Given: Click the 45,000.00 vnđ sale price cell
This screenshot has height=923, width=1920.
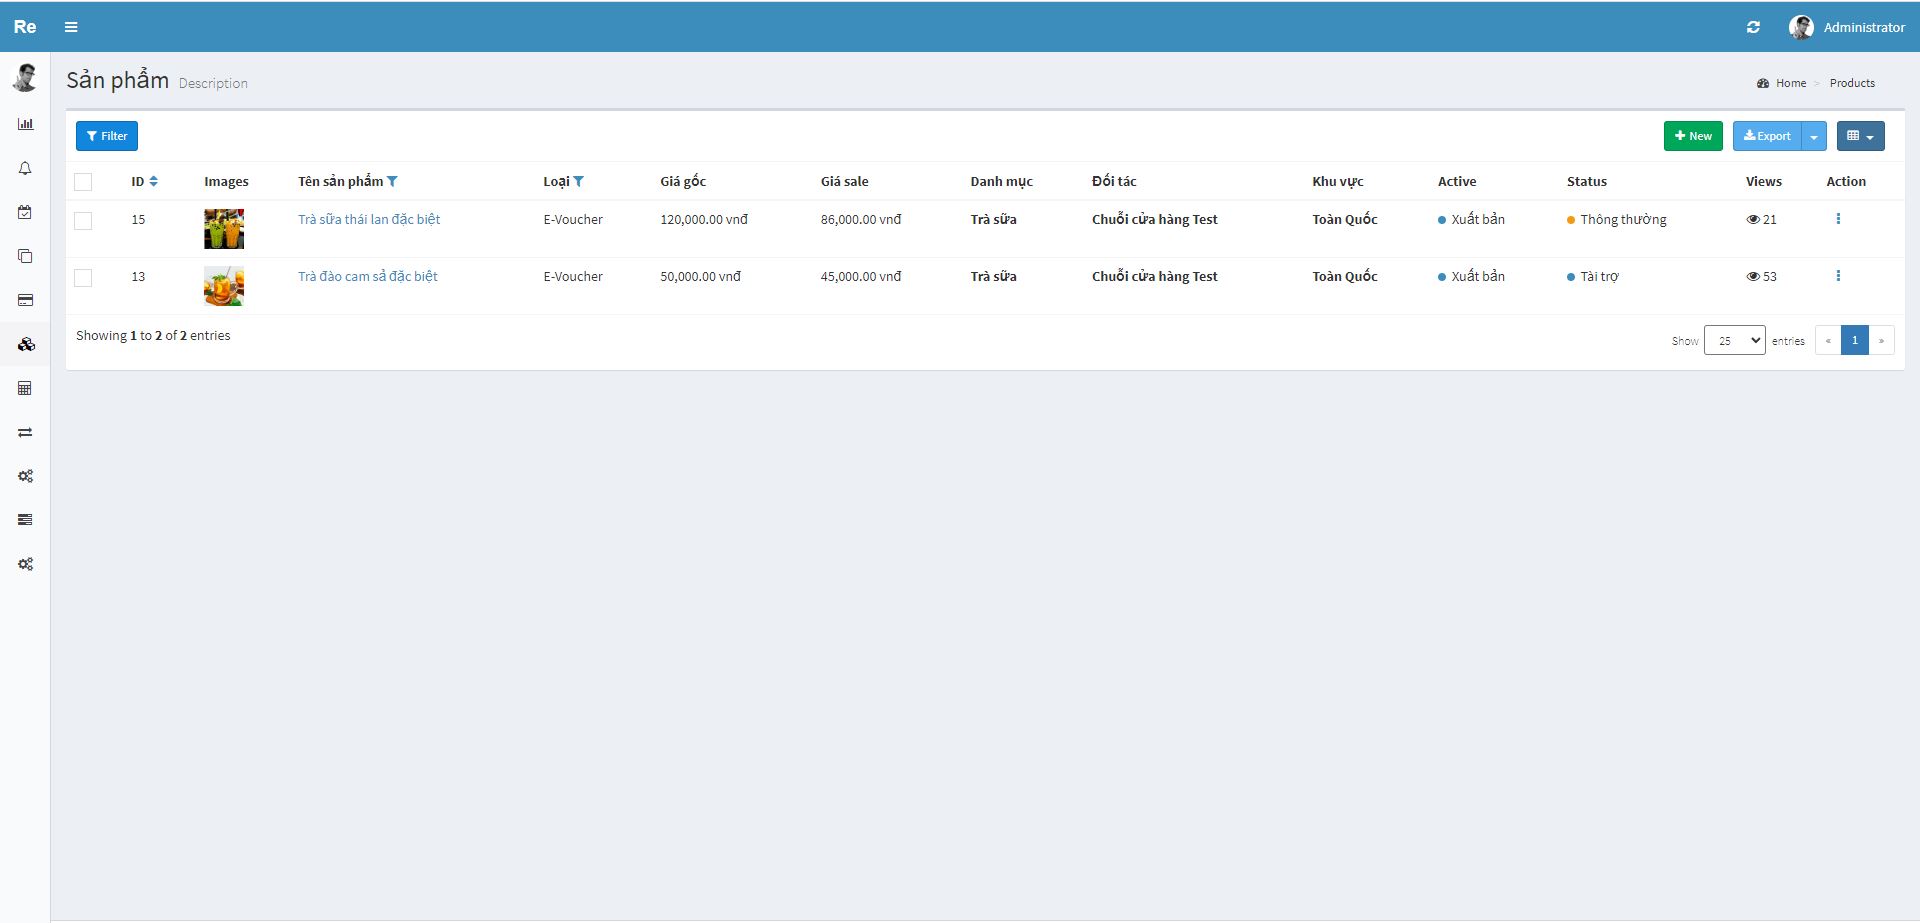Looking at the screenshot, I should 861,276.
